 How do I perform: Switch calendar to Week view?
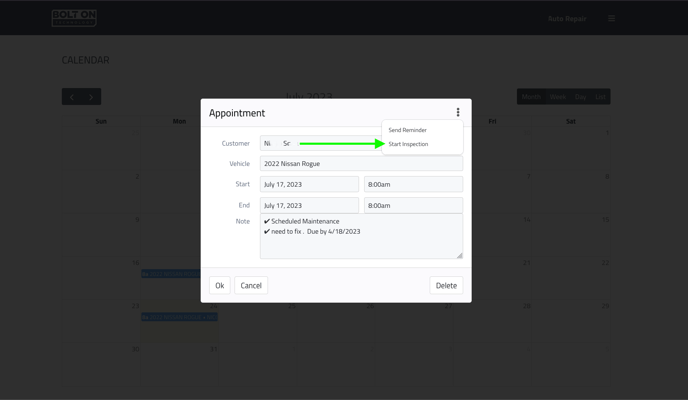pos(558,96)
